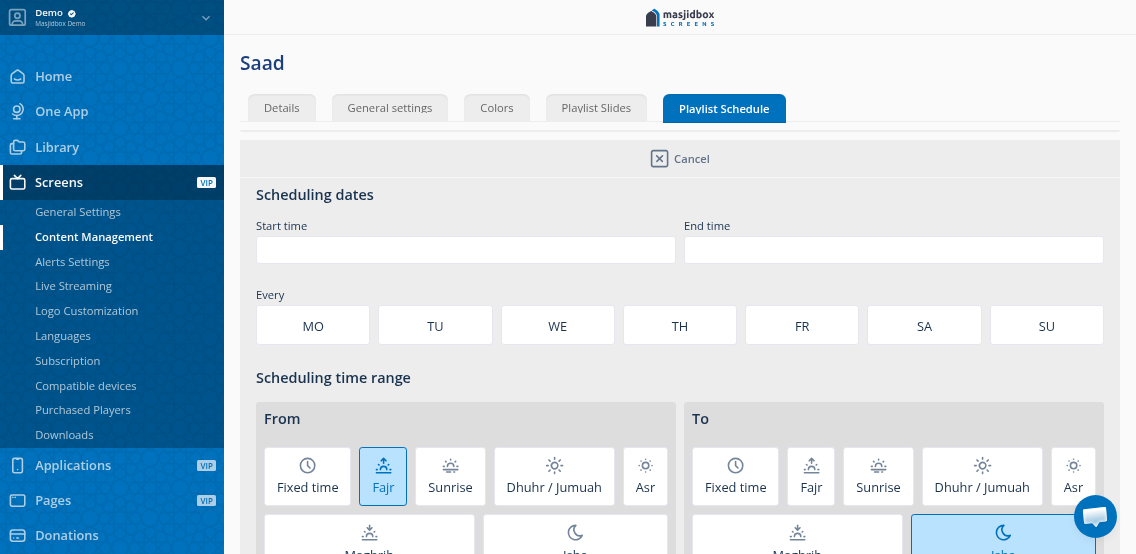This screenshot has width=1136, height=554.
Task: Choose the Isha moon option under From
Action: 575,534
